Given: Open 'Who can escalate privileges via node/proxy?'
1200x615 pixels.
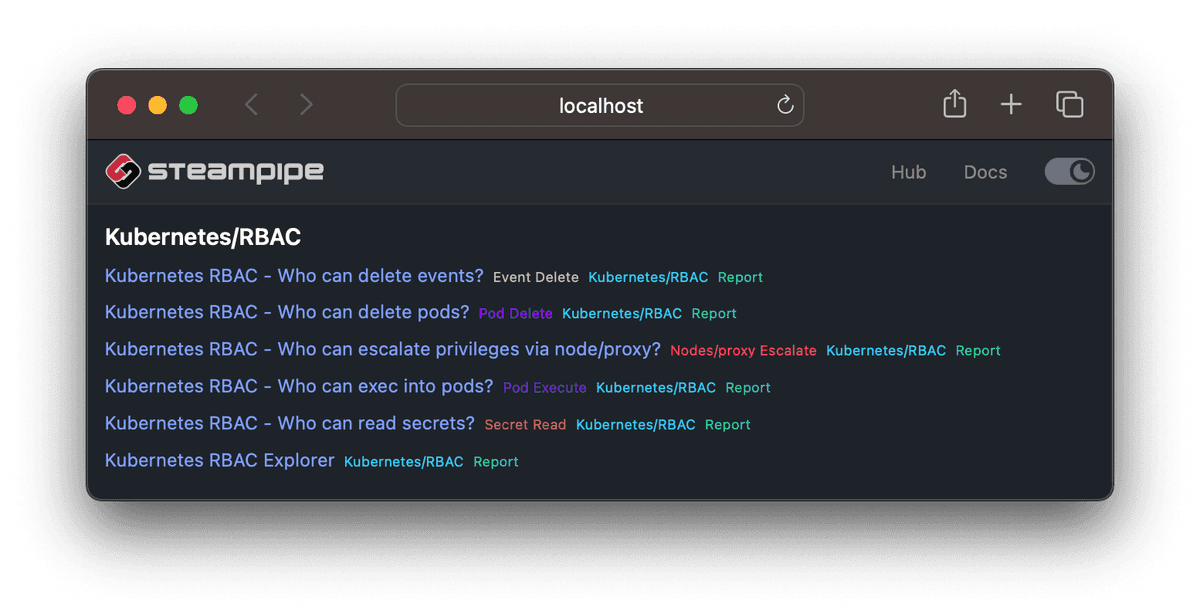Looking at the screenshot, I should (382, 349).
